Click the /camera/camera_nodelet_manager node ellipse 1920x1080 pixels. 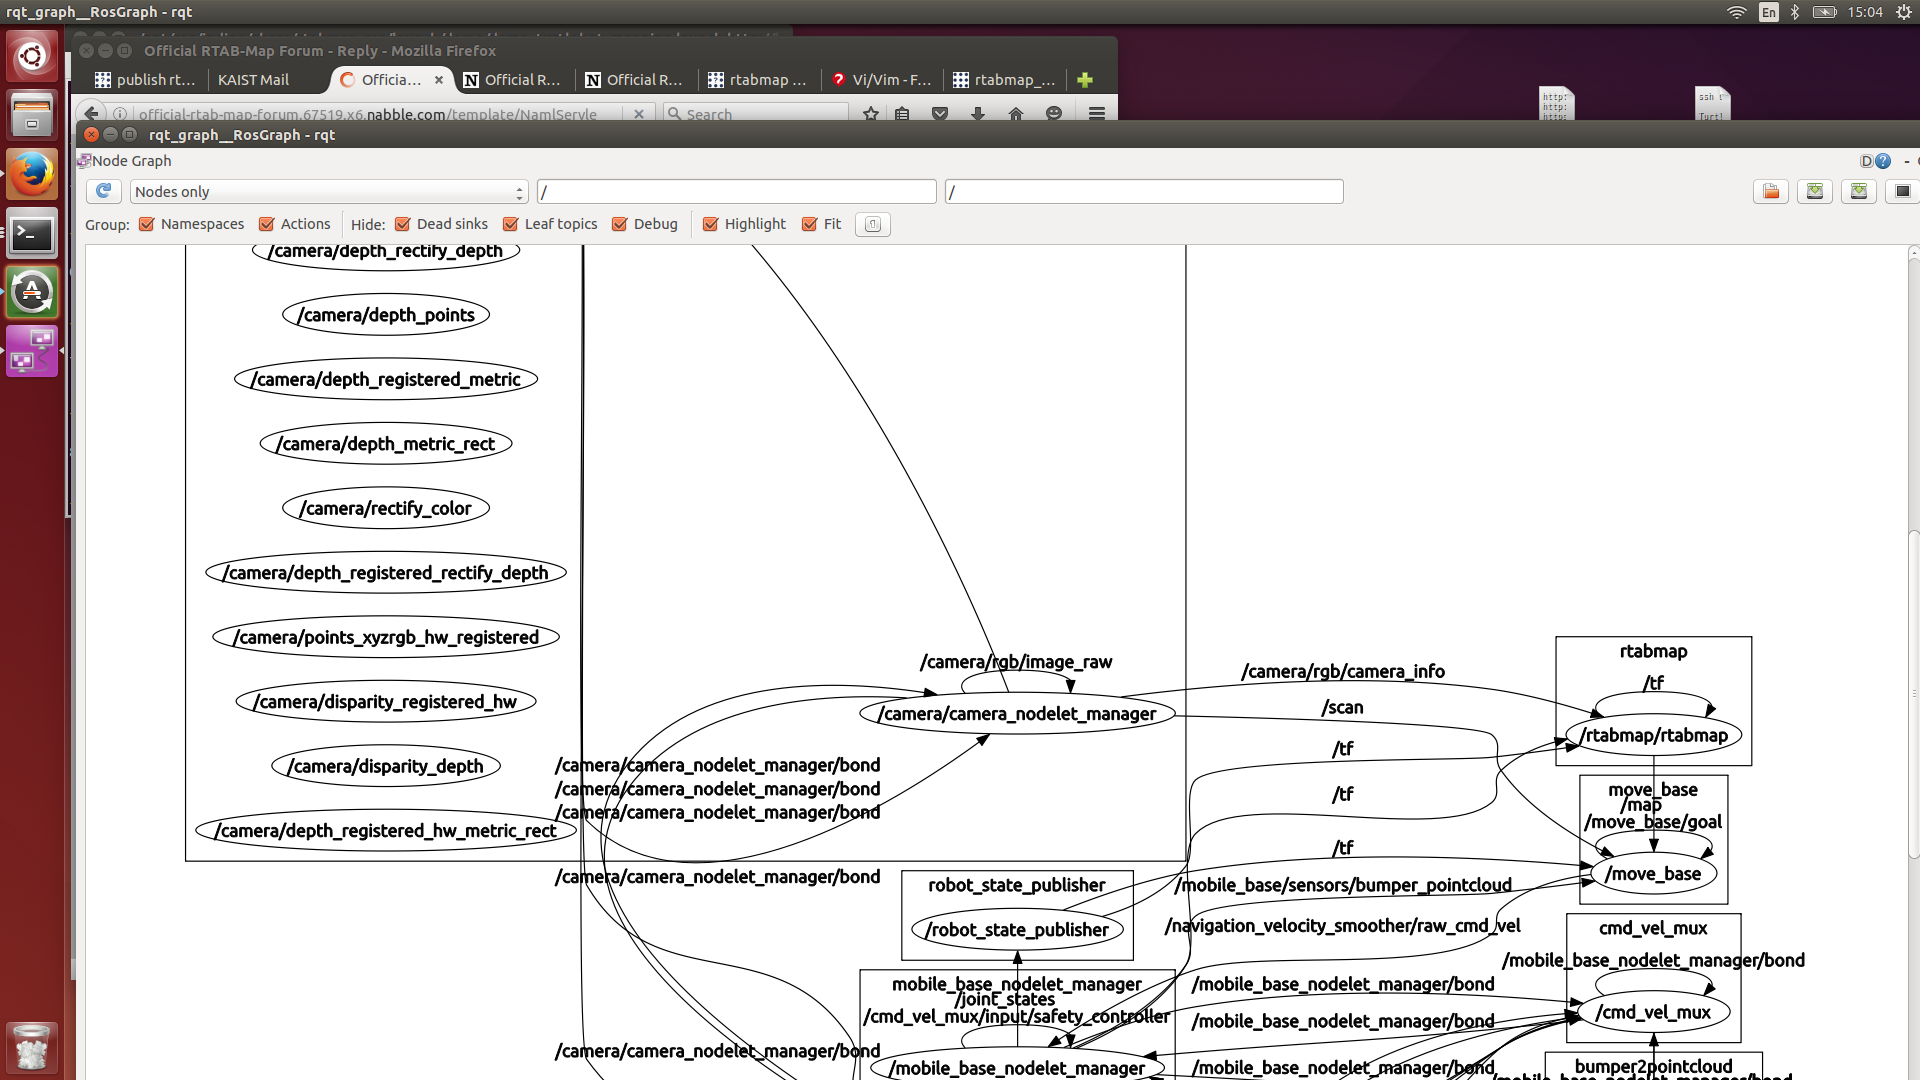[x=1016, y=714]
